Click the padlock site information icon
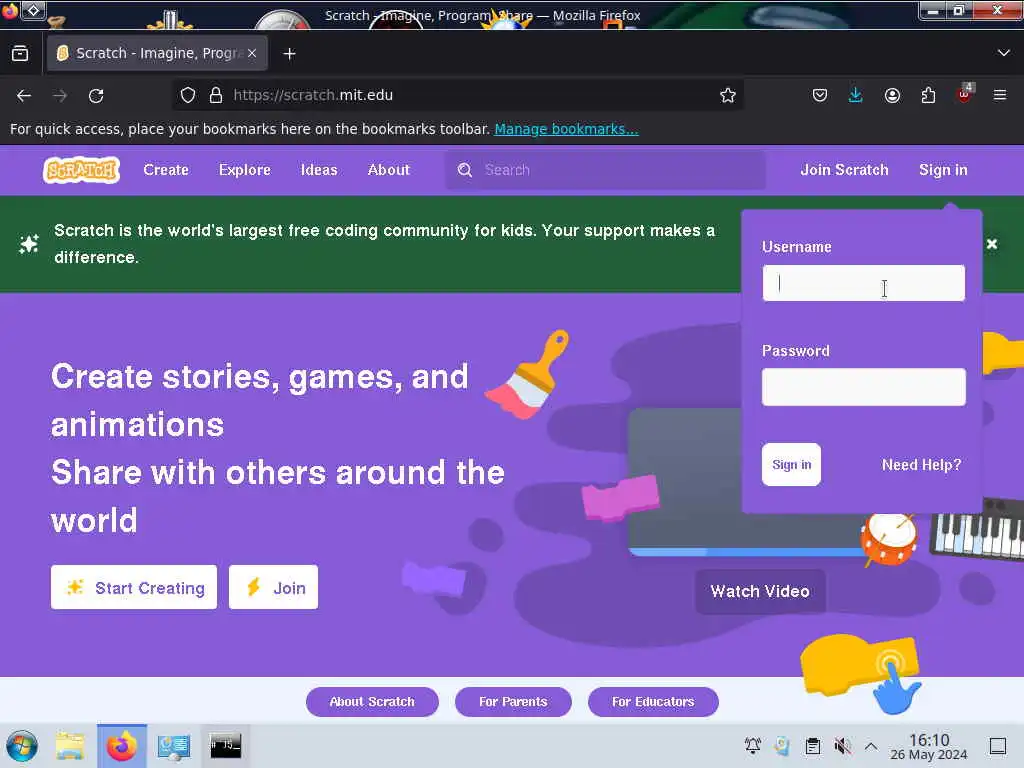Image resolution: width=1024 pixels, height=768 pixels. tap(216, 95)
